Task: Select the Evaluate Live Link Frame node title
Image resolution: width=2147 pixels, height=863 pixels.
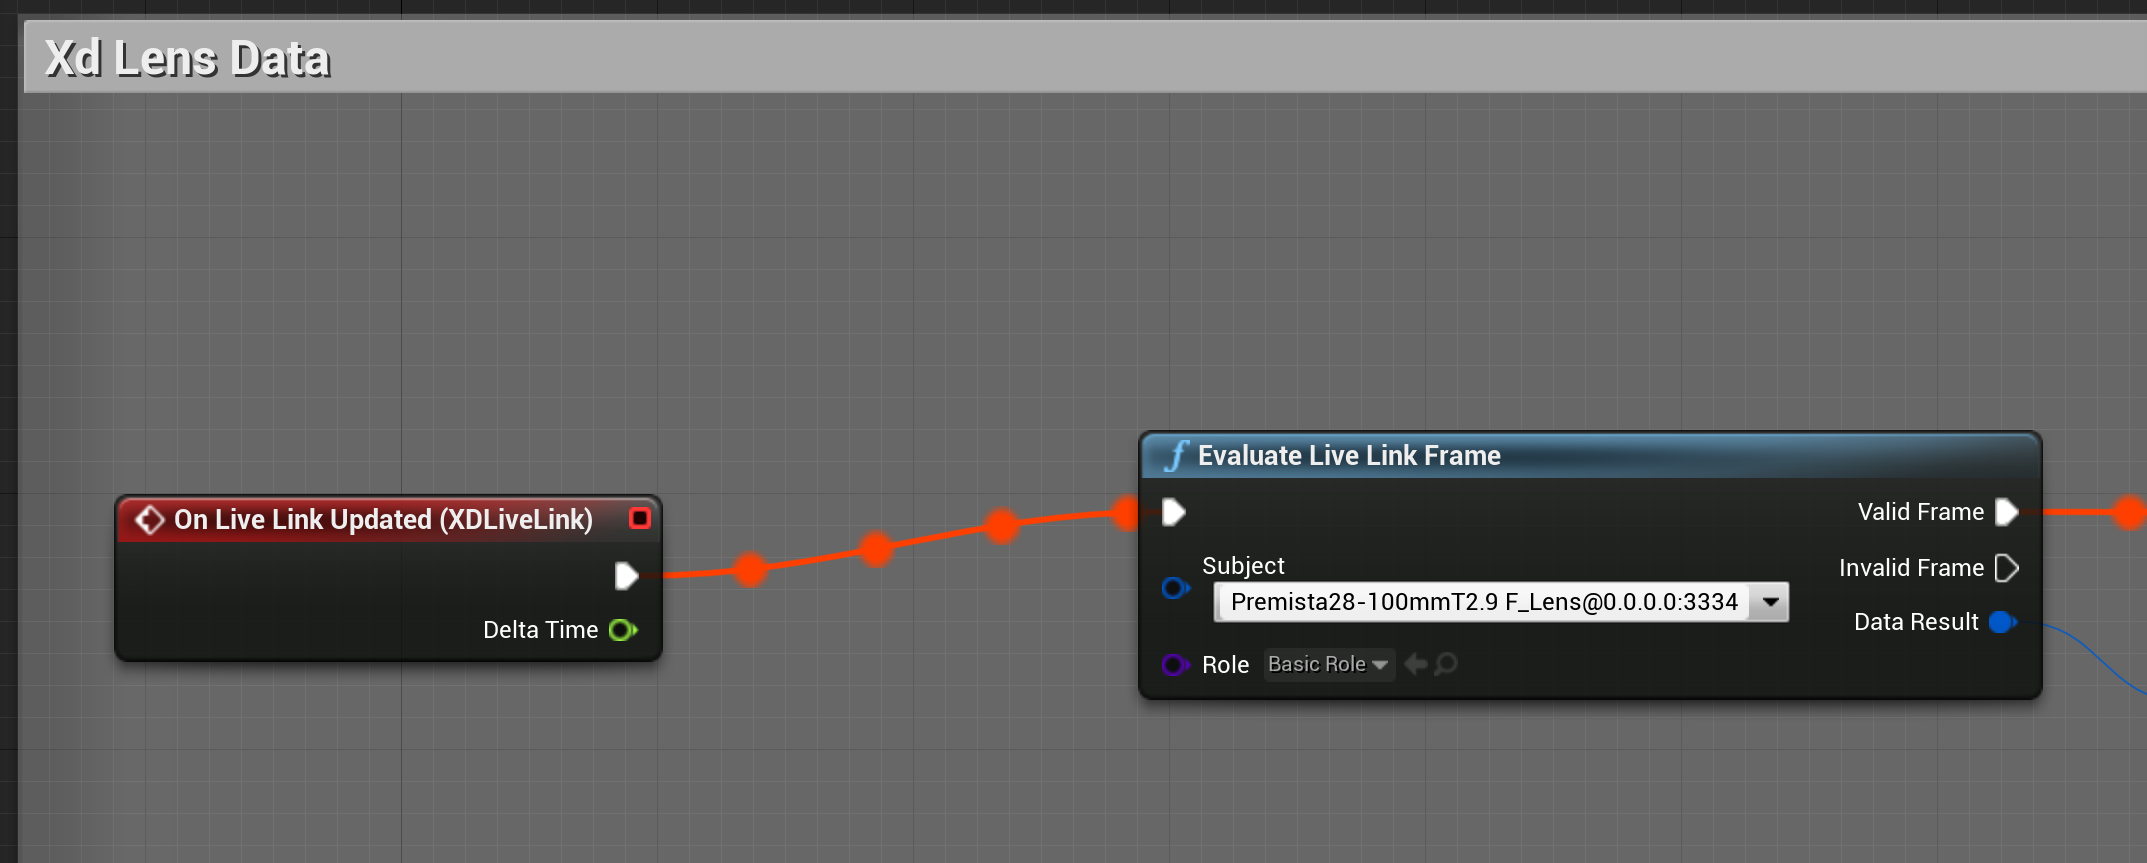Action: (1349, 456)
